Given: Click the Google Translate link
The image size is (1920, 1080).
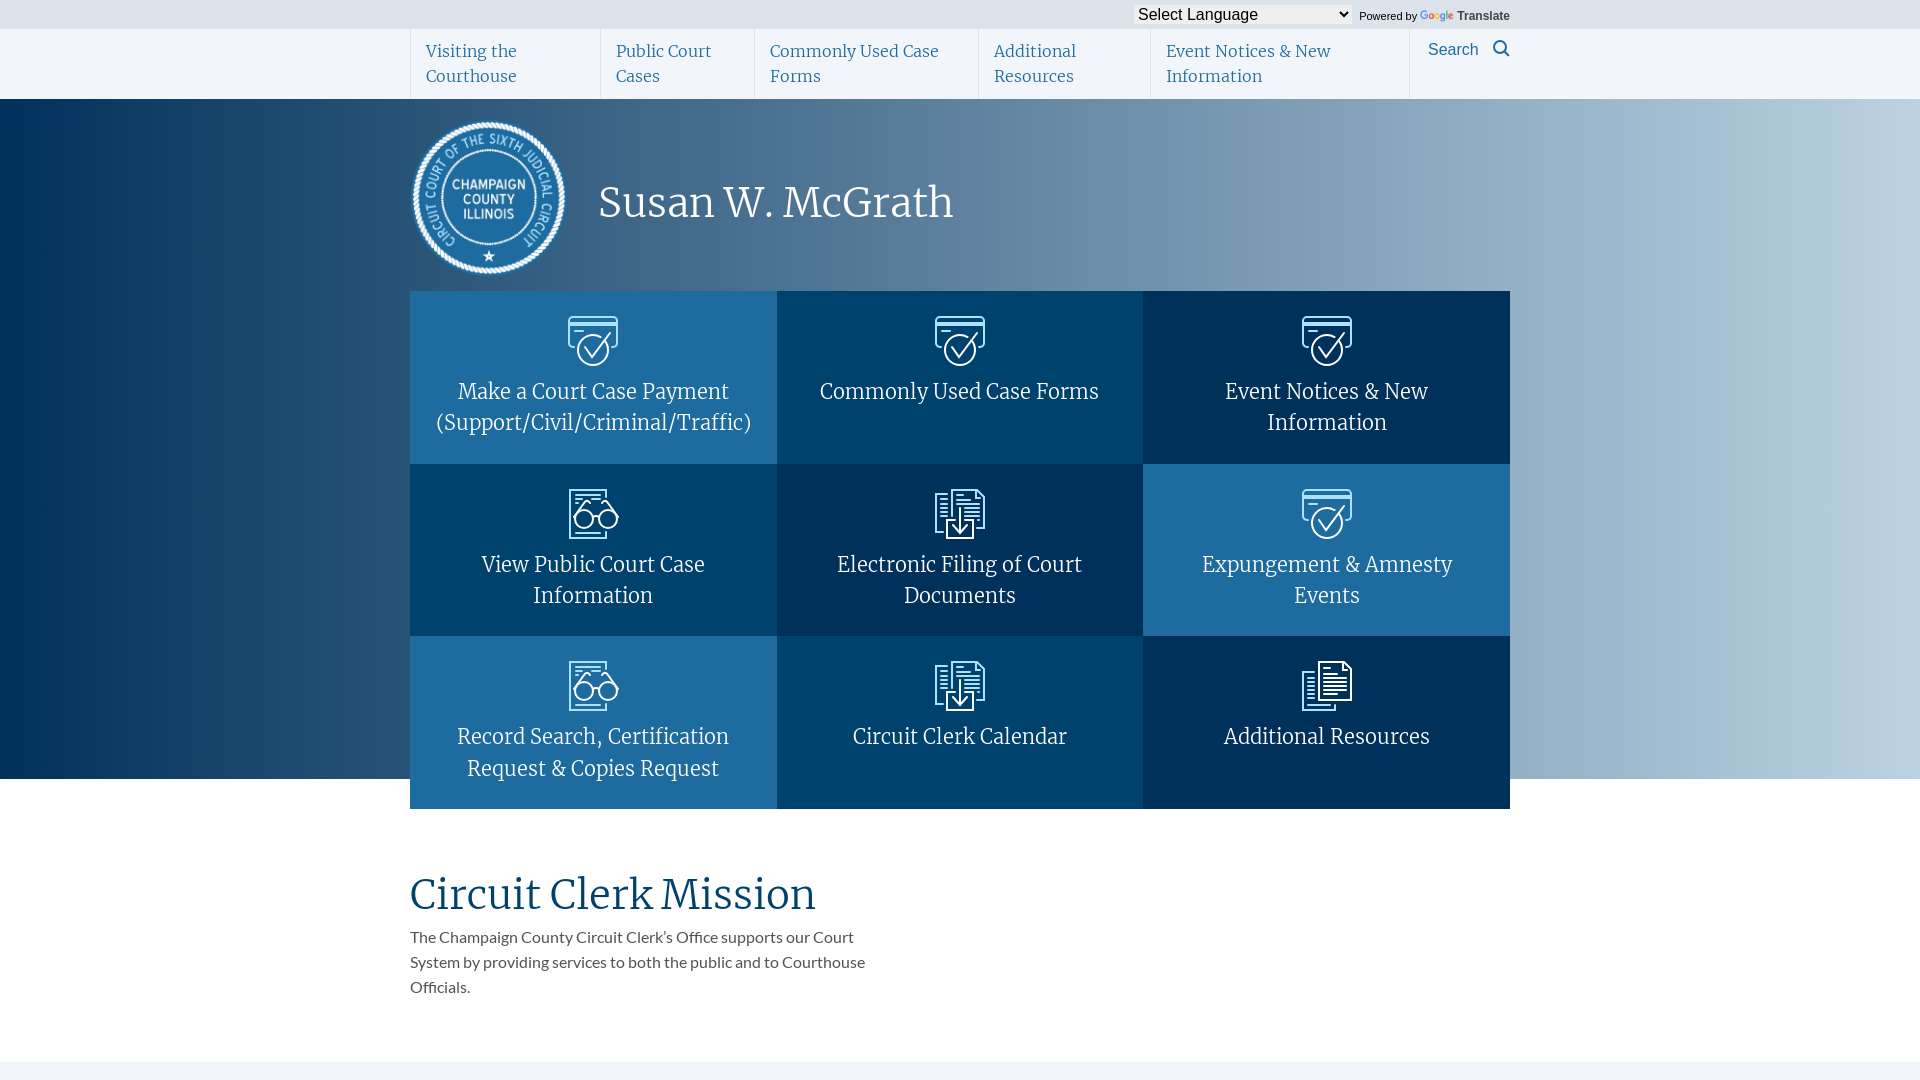Looking at the screenshot, I should (1465, 16).
